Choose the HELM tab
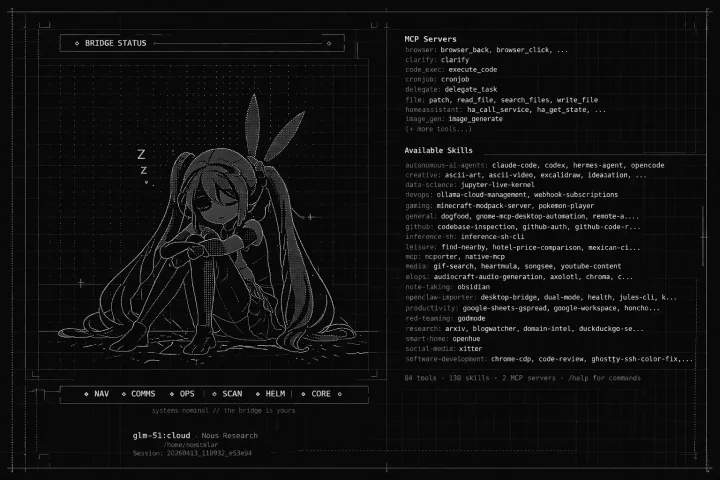The height and width of the screenshot is (480, 720). (275, 394)
